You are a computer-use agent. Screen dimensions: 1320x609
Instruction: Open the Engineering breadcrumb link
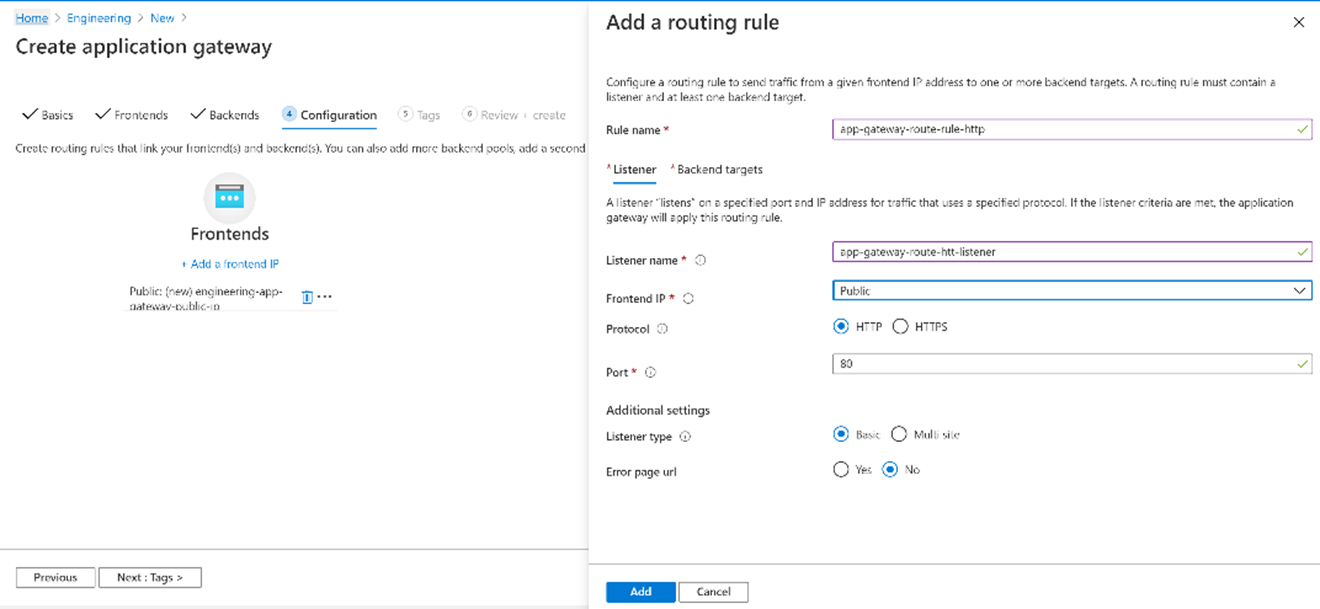coord(98,18)
